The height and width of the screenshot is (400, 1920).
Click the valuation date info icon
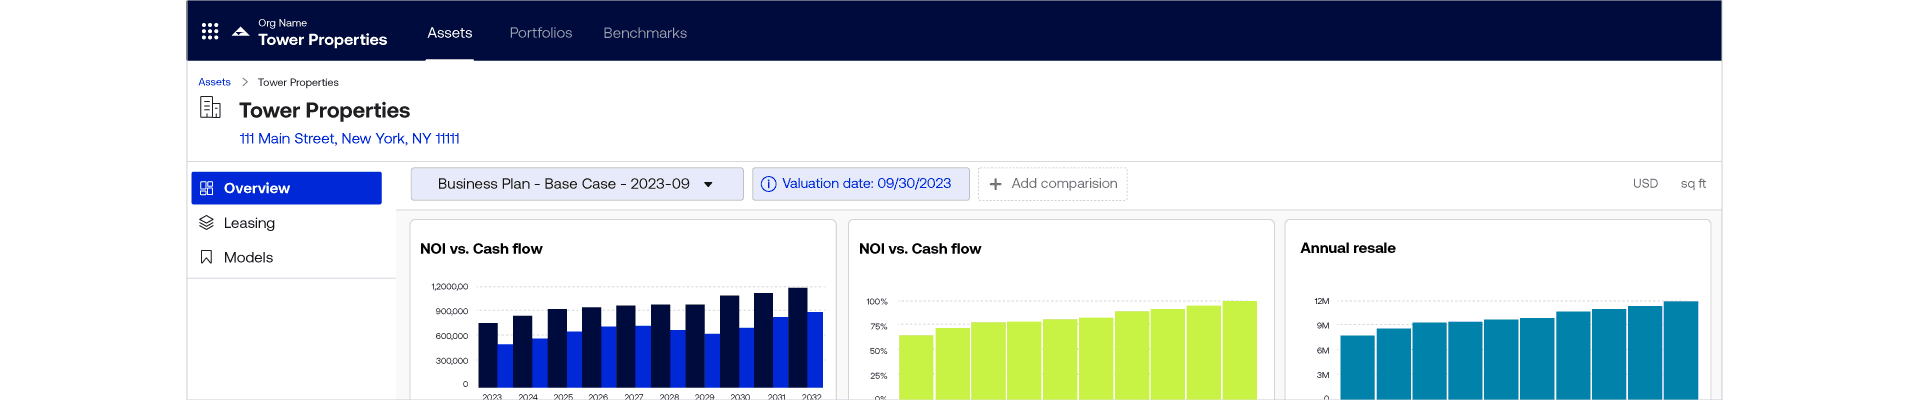768,184
